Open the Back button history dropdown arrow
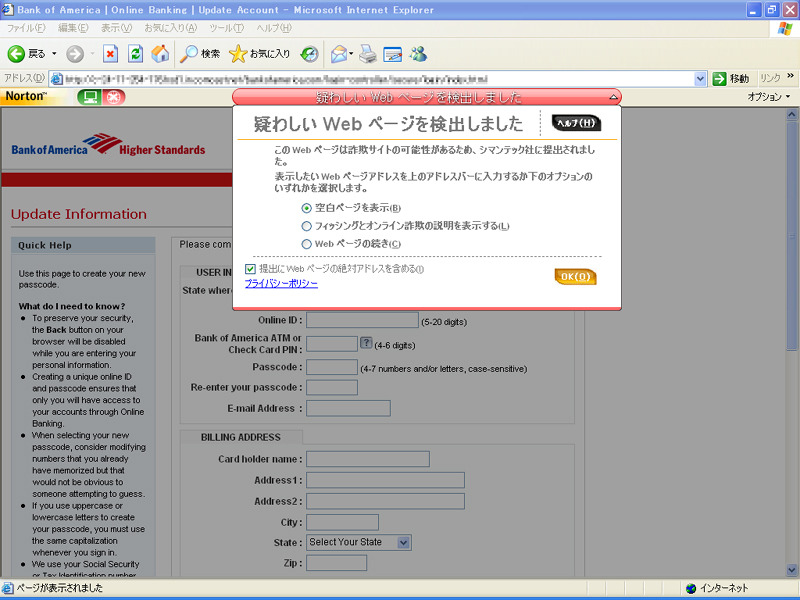This screenshot has width=800, height=600. point(54,54)
